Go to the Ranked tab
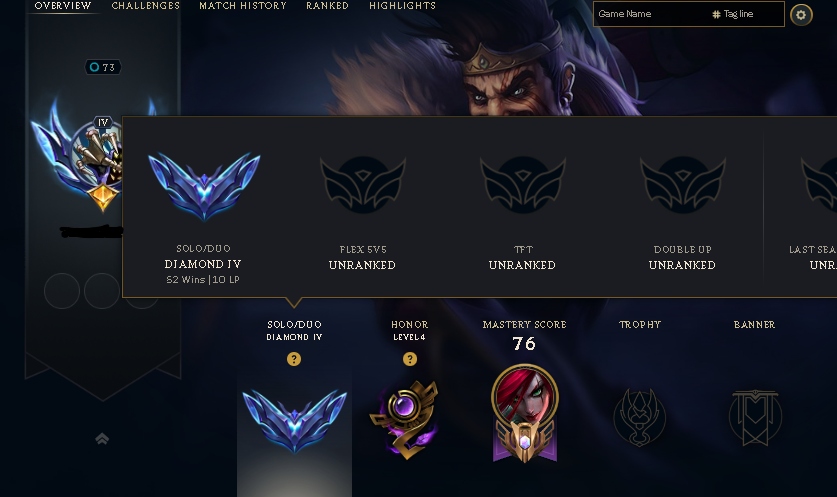This screenshot has width=837, height=497. tap(327, 6)
